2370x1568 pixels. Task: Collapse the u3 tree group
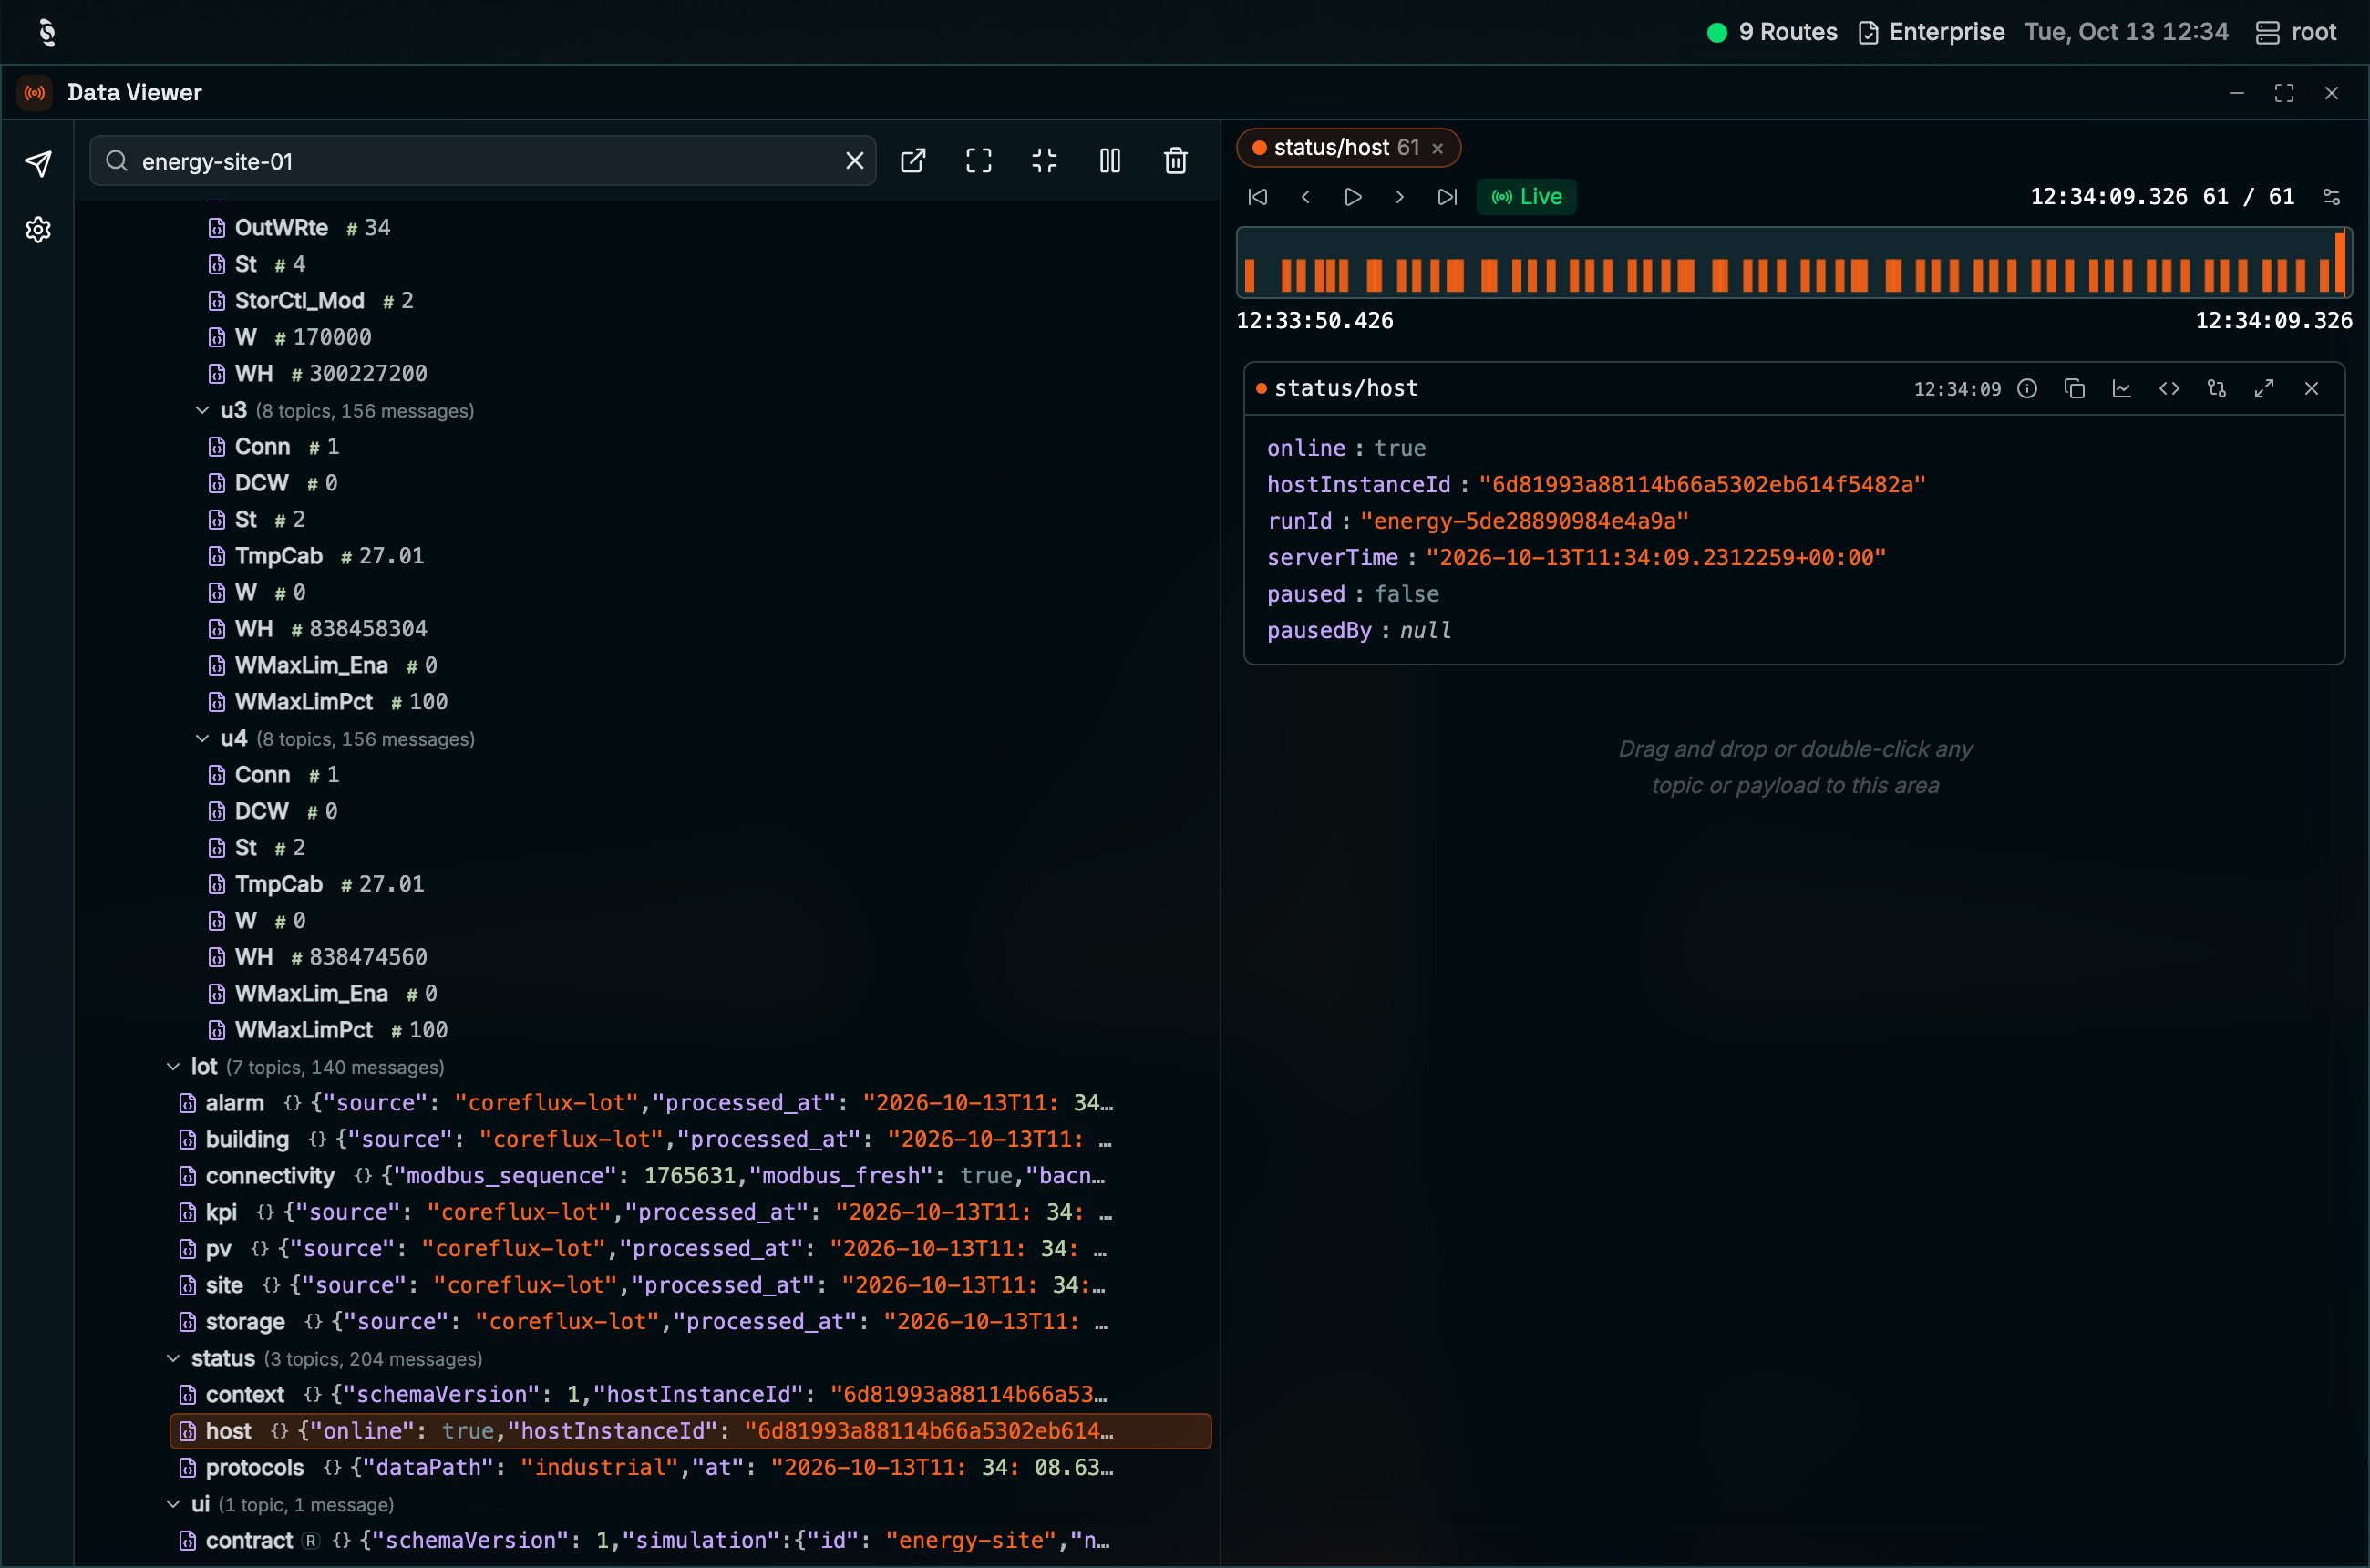[x=202, y=411]
